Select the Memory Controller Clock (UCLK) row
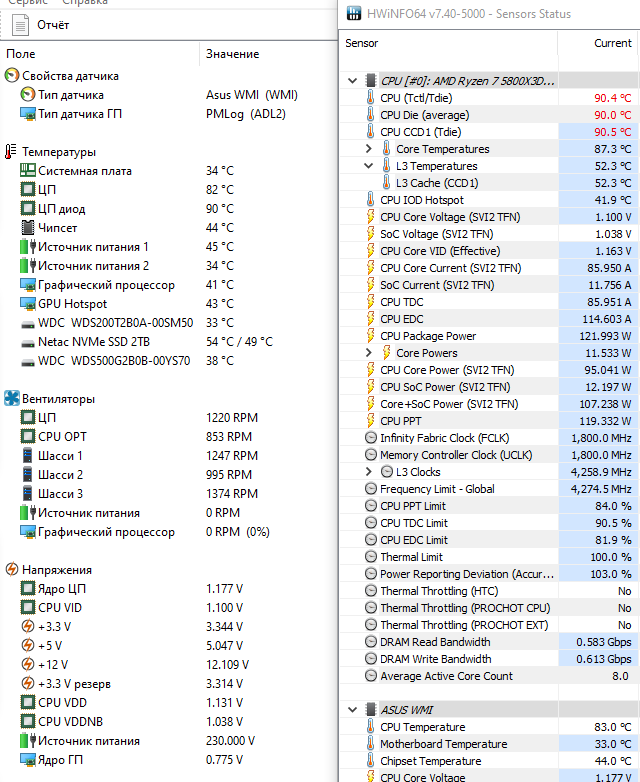The width and height of the screenshot is (640, 782). (x=489, y=455)
